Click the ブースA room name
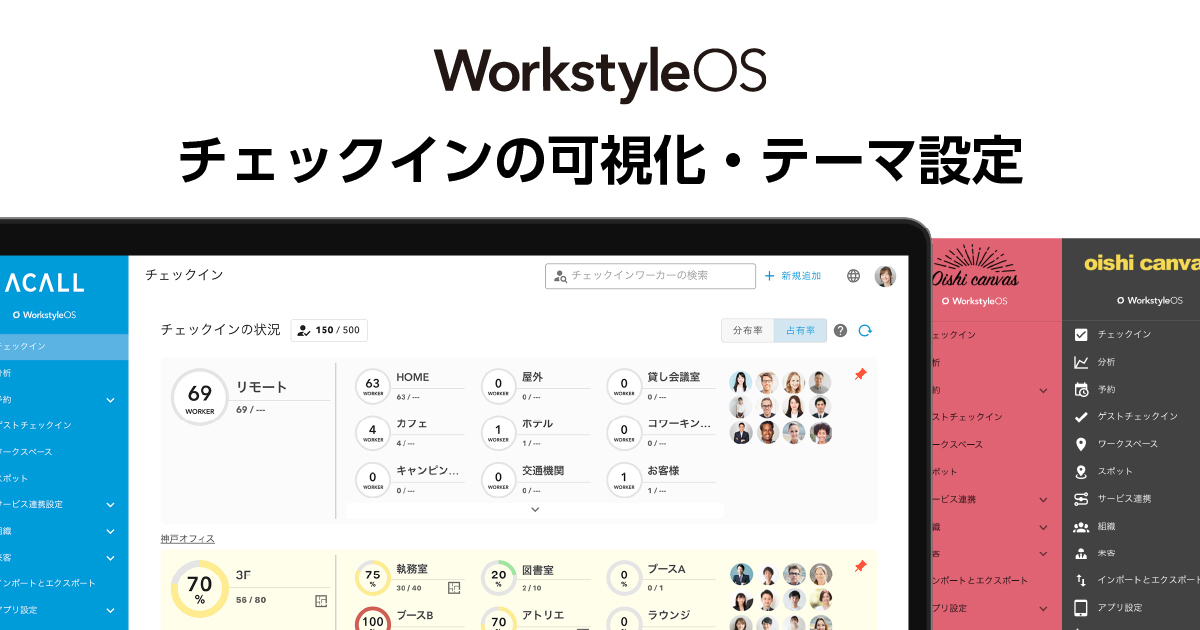 666,569
